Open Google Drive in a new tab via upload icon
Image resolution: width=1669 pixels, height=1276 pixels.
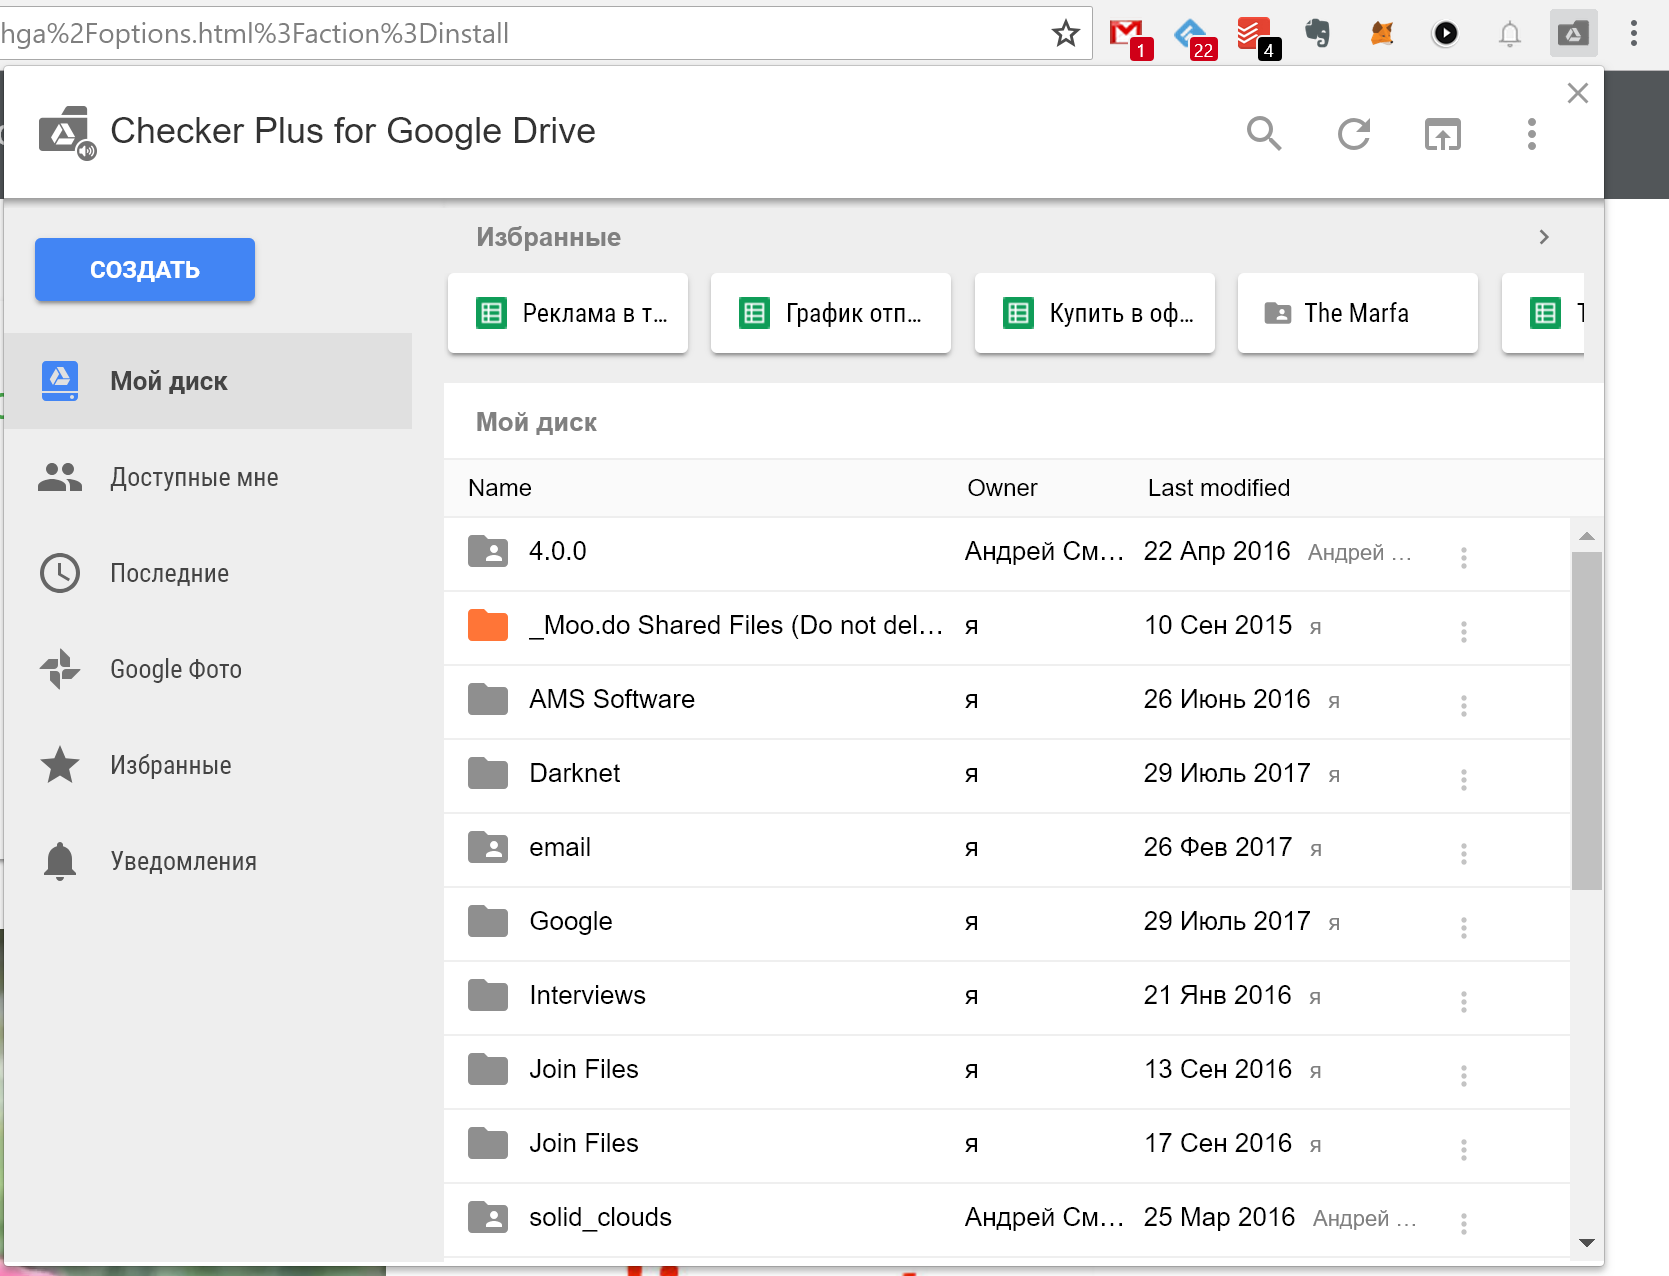[1442, 134]
